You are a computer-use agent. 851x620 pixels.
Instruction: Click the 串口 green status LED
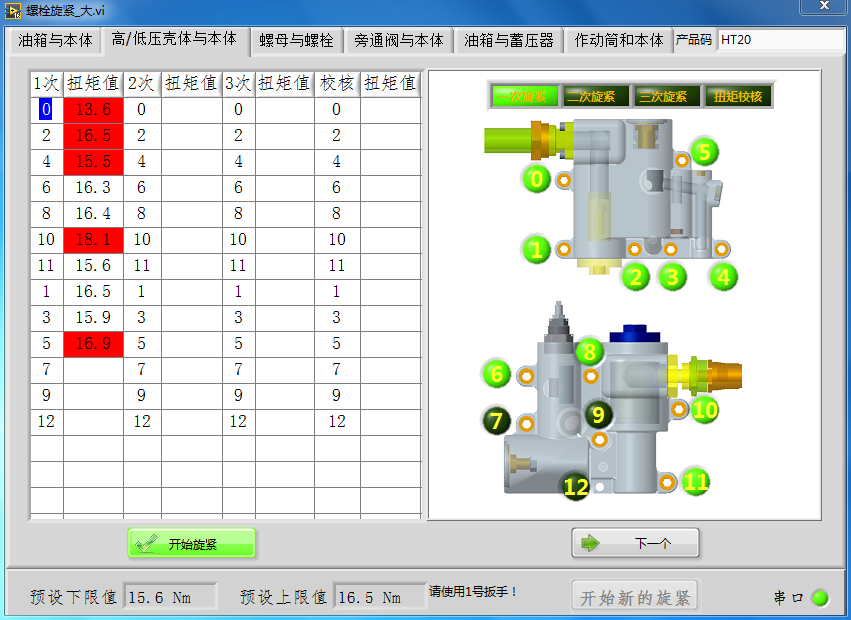point(820,598)
